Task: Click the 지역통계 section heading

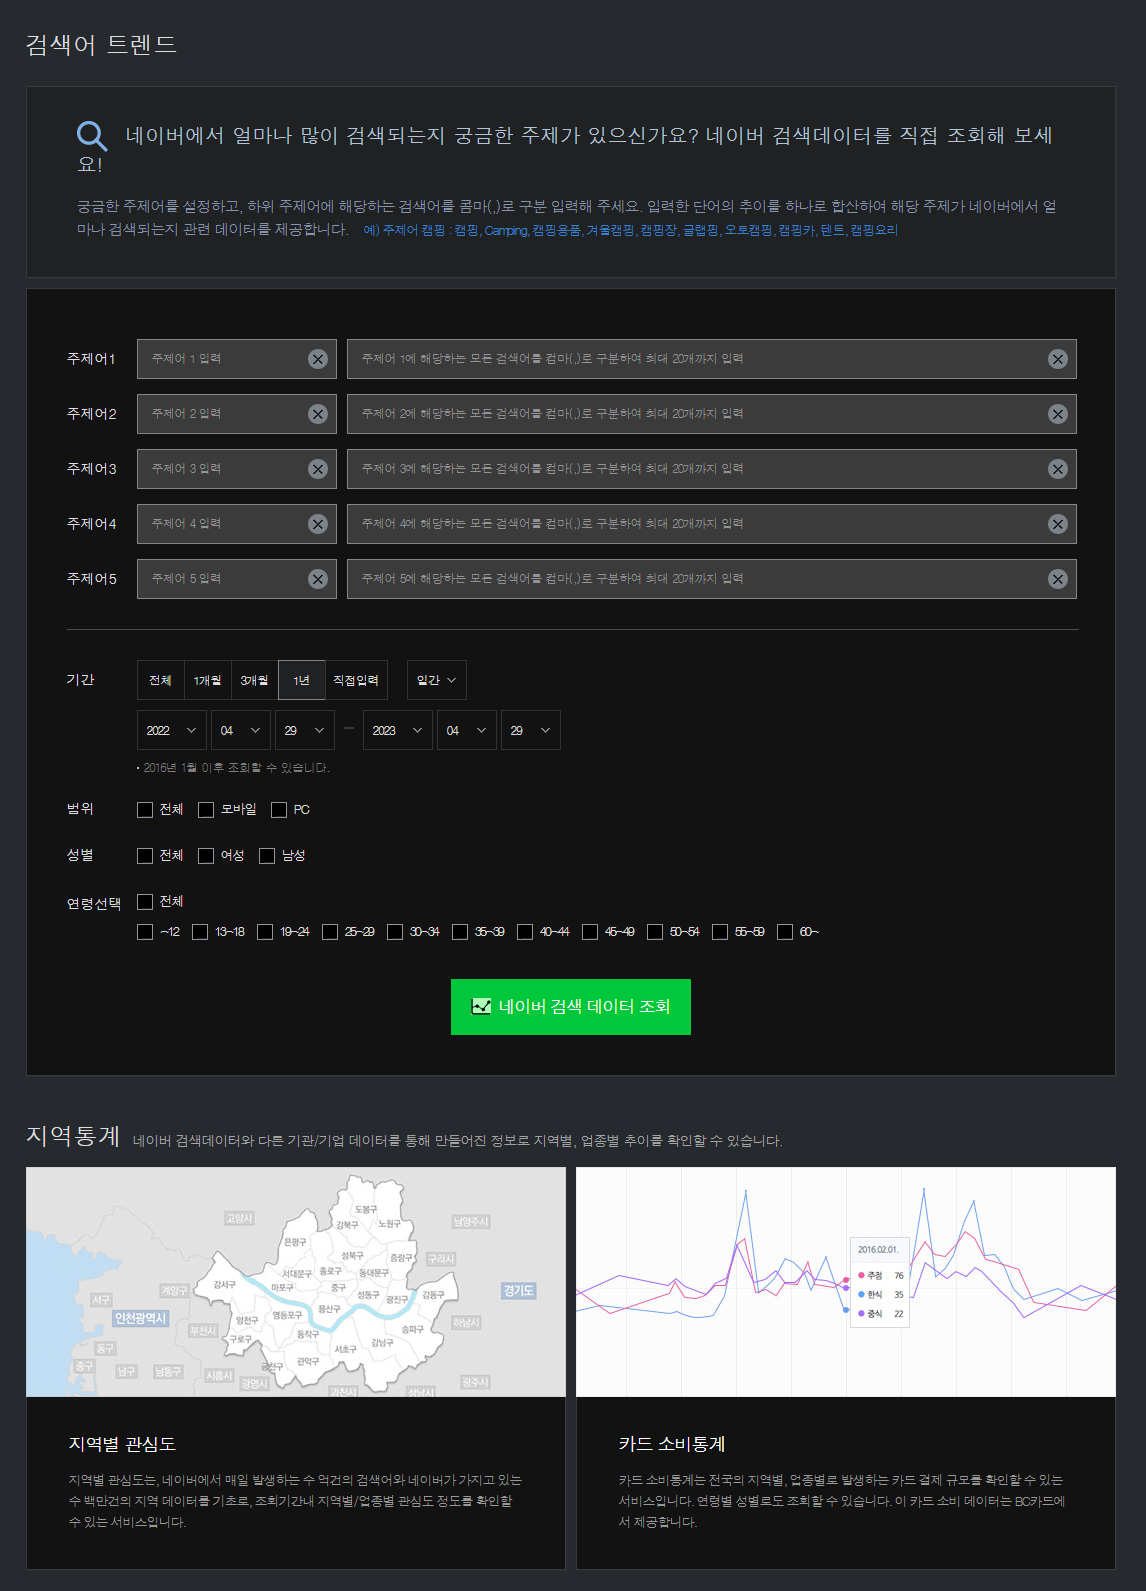Action: (73, 1136)
